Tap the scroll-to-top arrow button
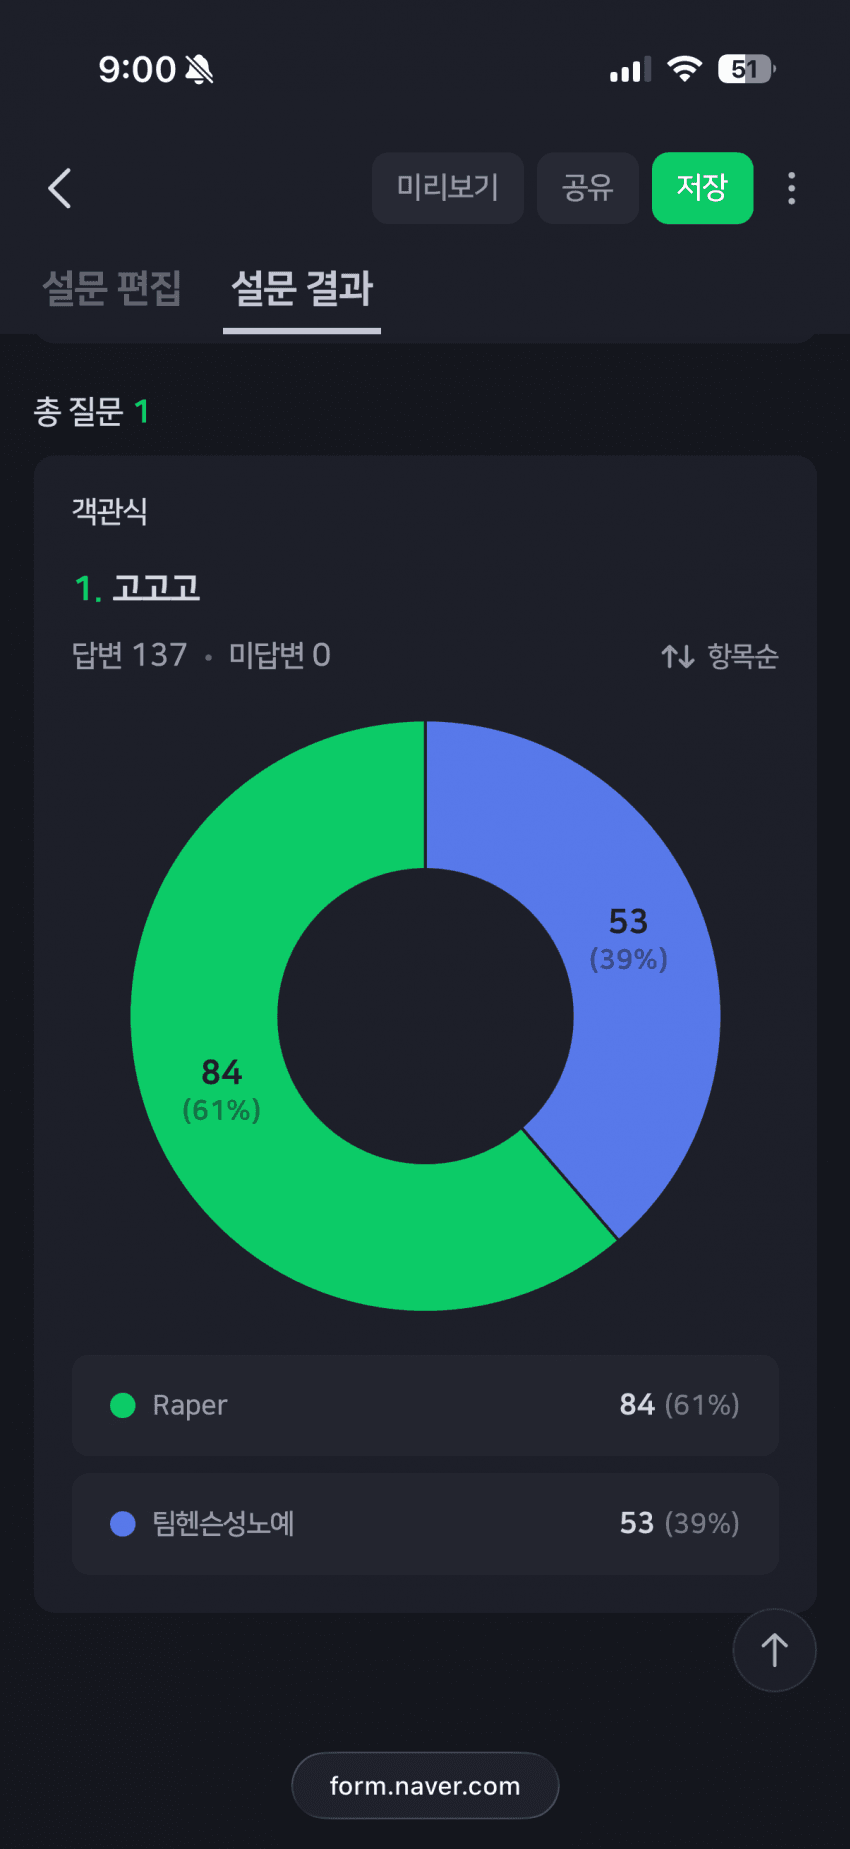 pyautogui.click(x=774, y=1650)
